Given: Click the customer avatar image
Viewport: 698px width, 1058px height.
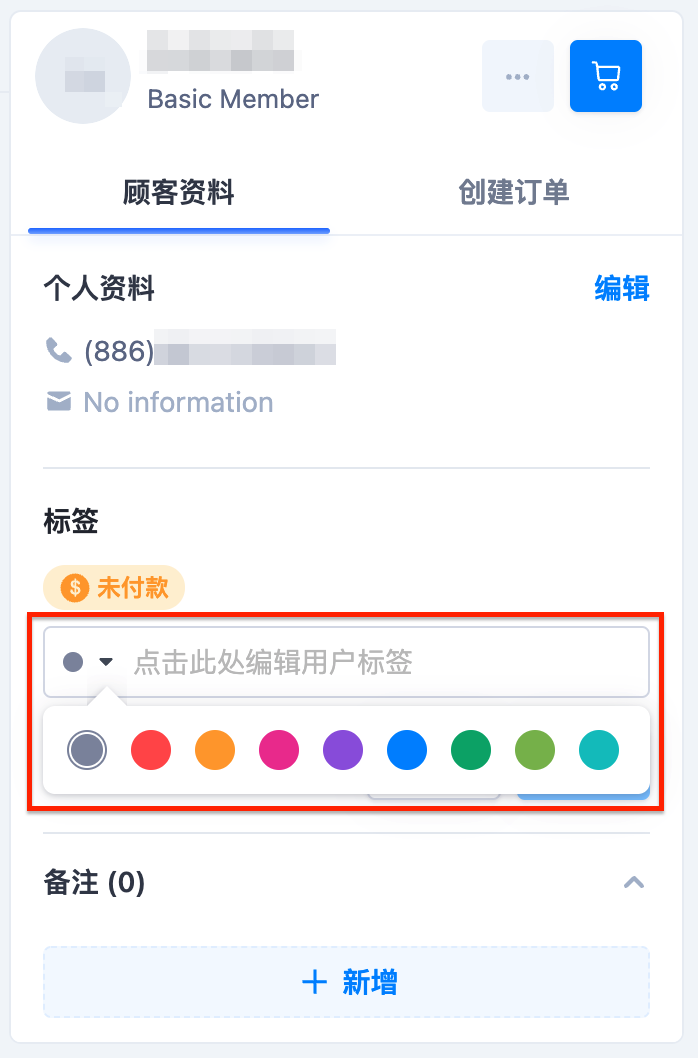Looking at the screenshot, I should (83, 76).
